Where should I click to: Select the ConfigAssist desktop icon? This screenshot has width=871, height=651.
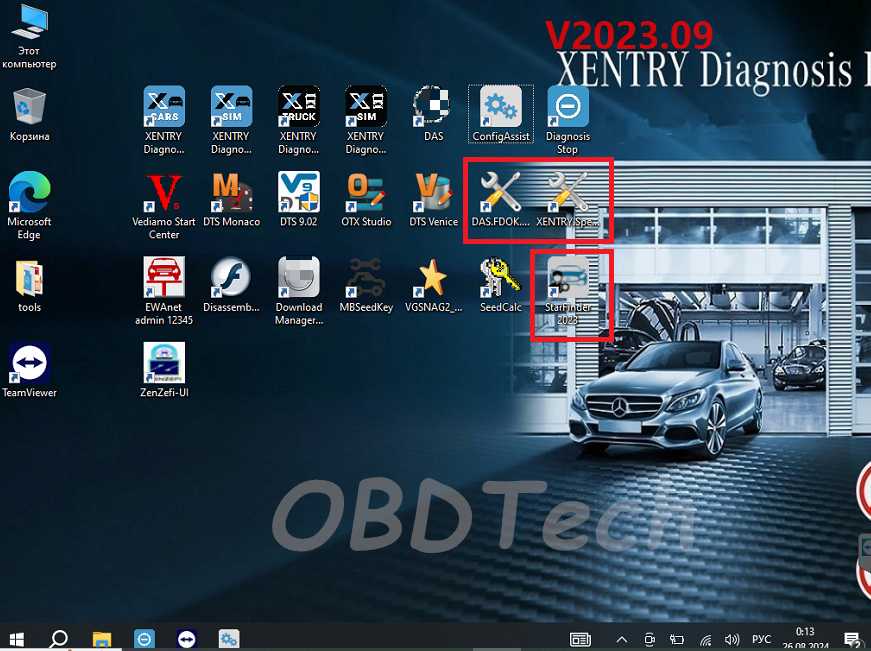(x=500, y=113)
